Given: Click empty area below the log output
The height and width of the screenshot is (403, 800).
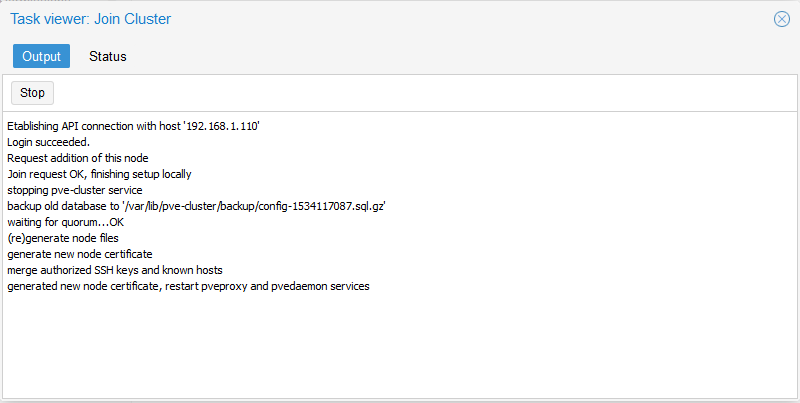Looking at the screenshot, I should click(x=400, y=350).
